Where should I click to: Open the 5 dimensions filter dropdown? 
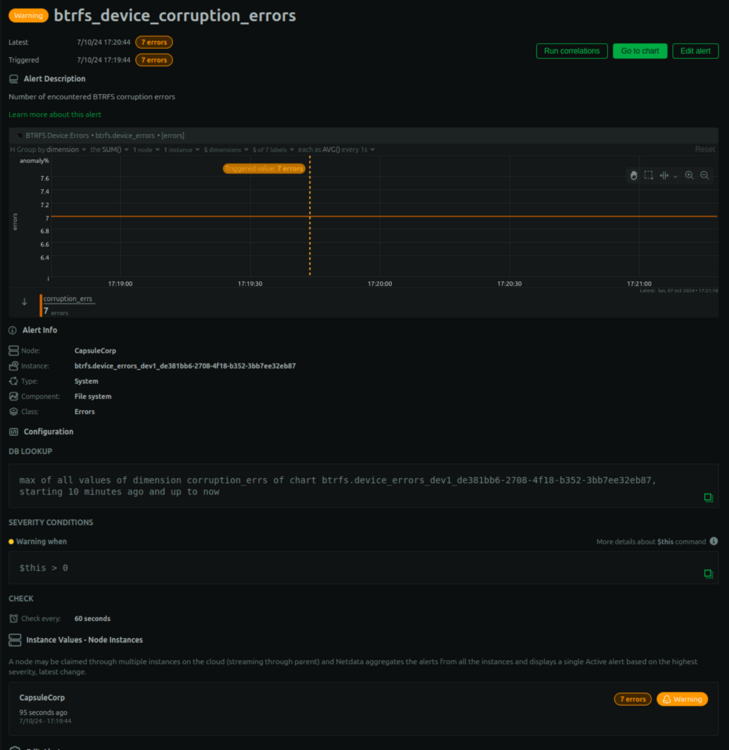click(x=226, y=150)
